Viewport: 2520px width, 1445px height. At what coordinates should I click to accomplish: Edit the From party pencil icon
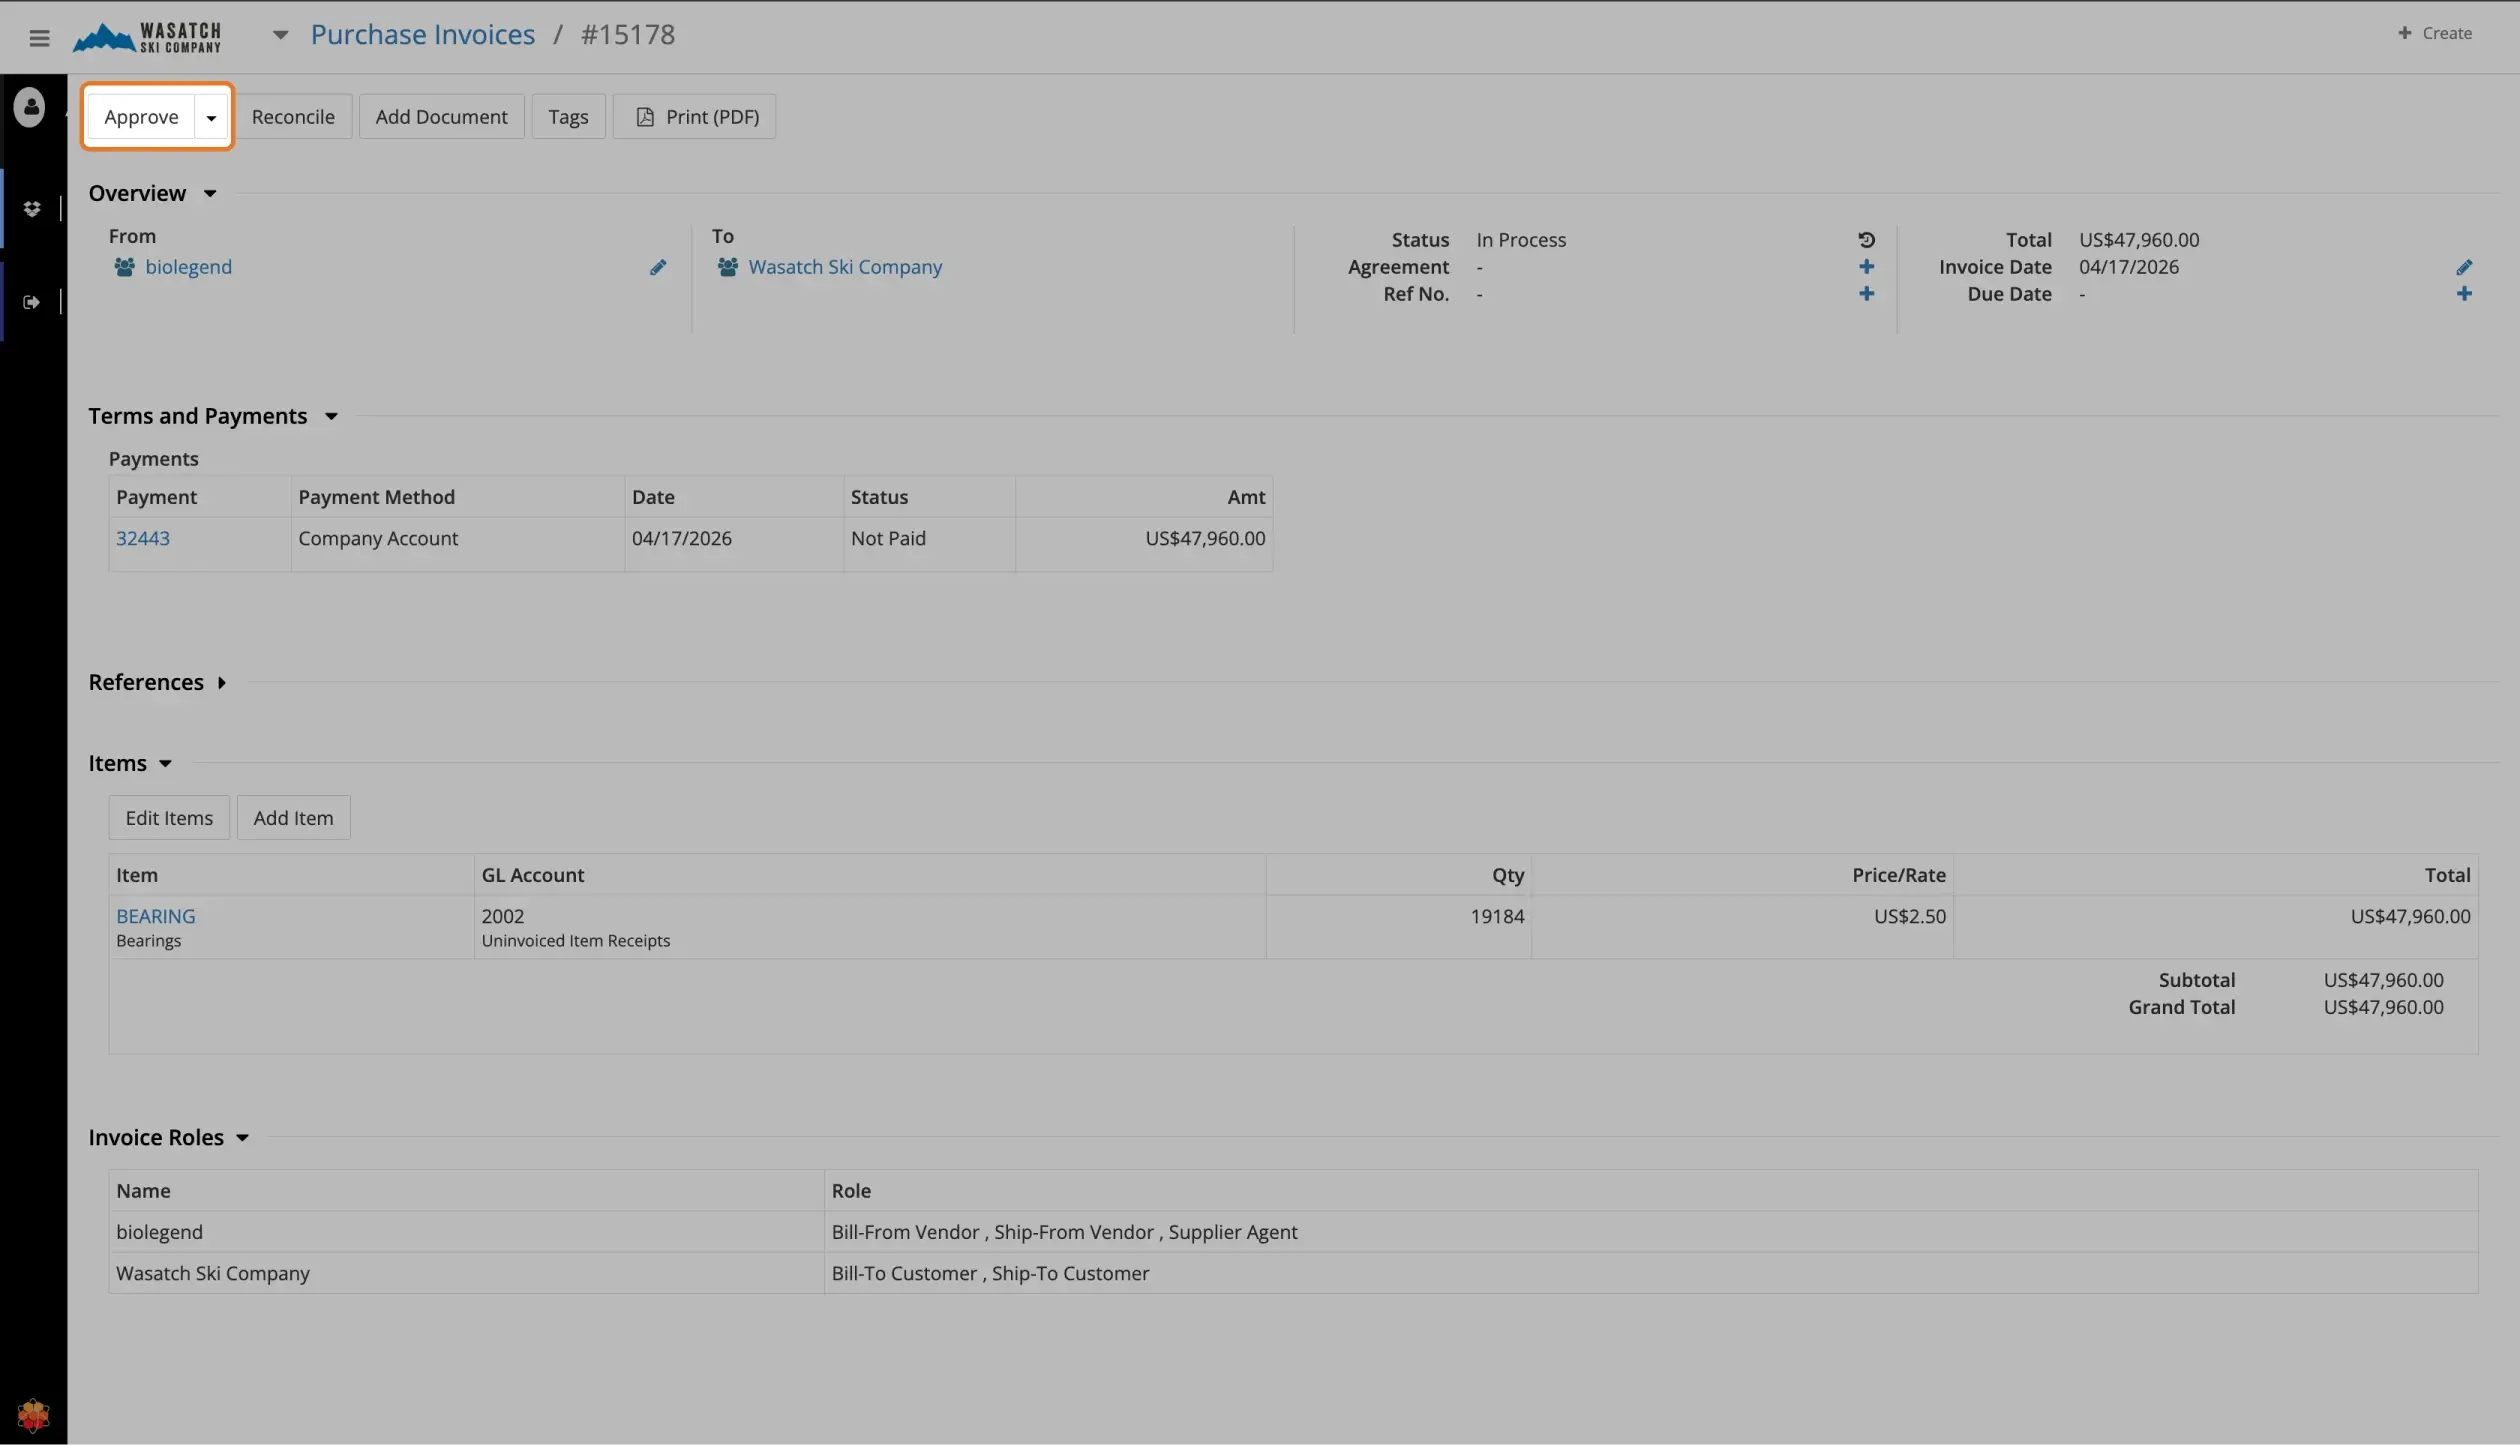tap(657, 267)
